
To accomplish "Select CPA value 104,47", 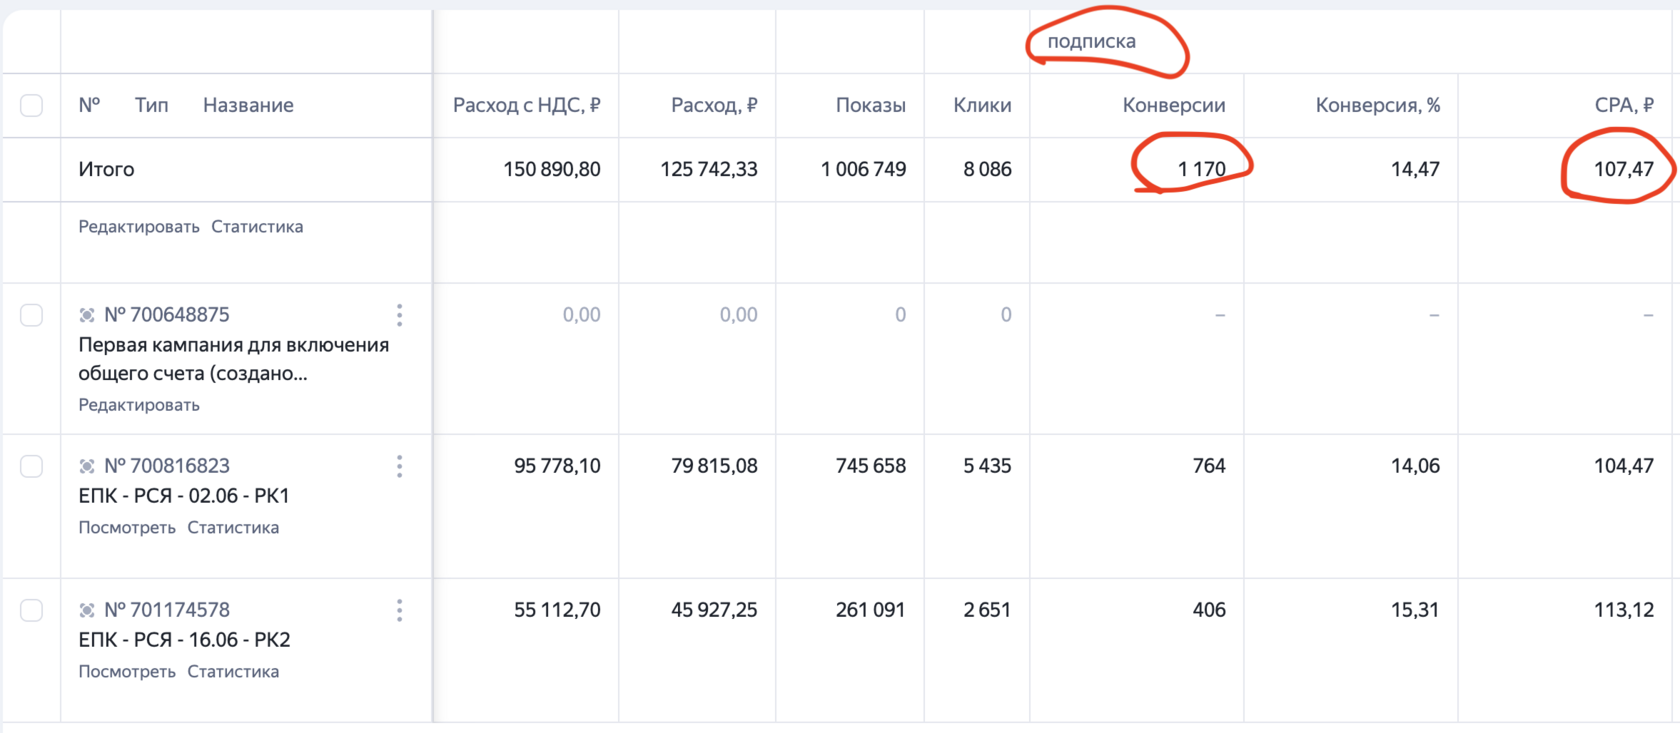I will pyautogui.click(x=1624, y=466).
